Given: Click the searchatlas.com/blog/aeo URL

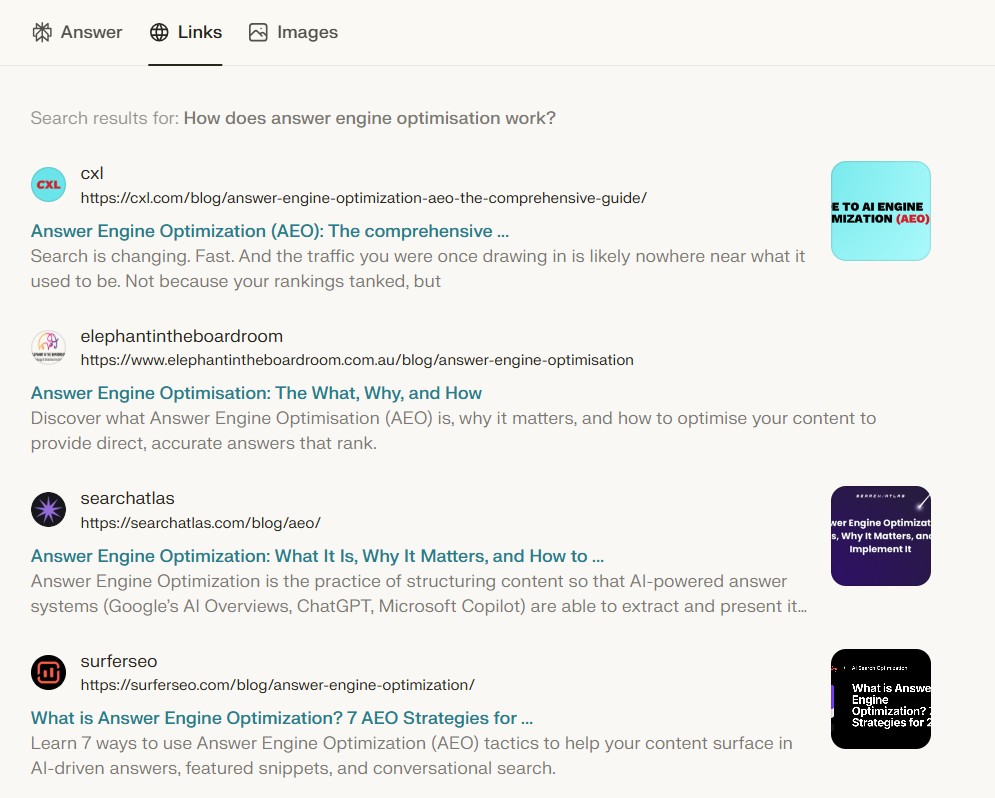Looking at the screenshot, I should tap(200, 523).
